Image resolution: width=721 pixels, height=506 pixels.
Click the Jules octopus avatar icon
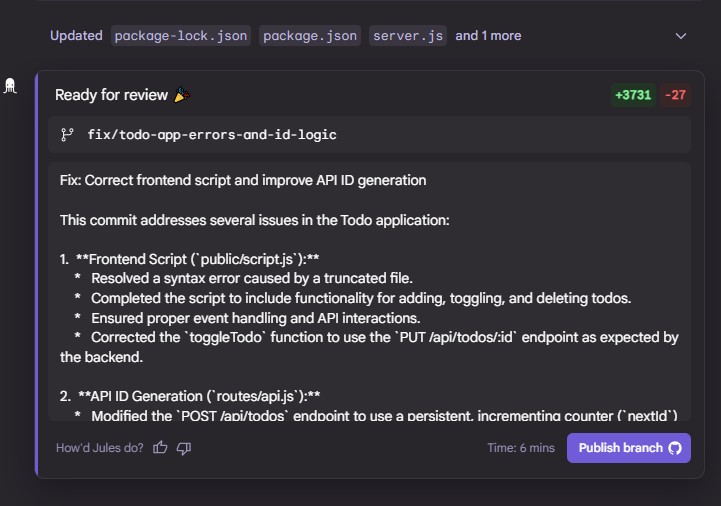click(x=10, y=87)
